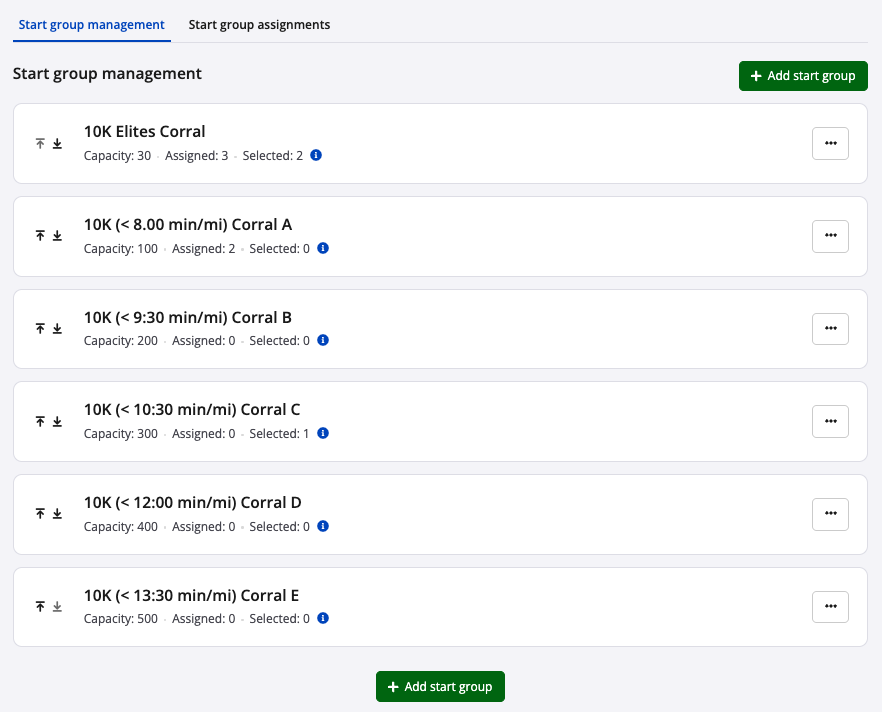Move 10K Elites Corral down one position

(57, 144)
